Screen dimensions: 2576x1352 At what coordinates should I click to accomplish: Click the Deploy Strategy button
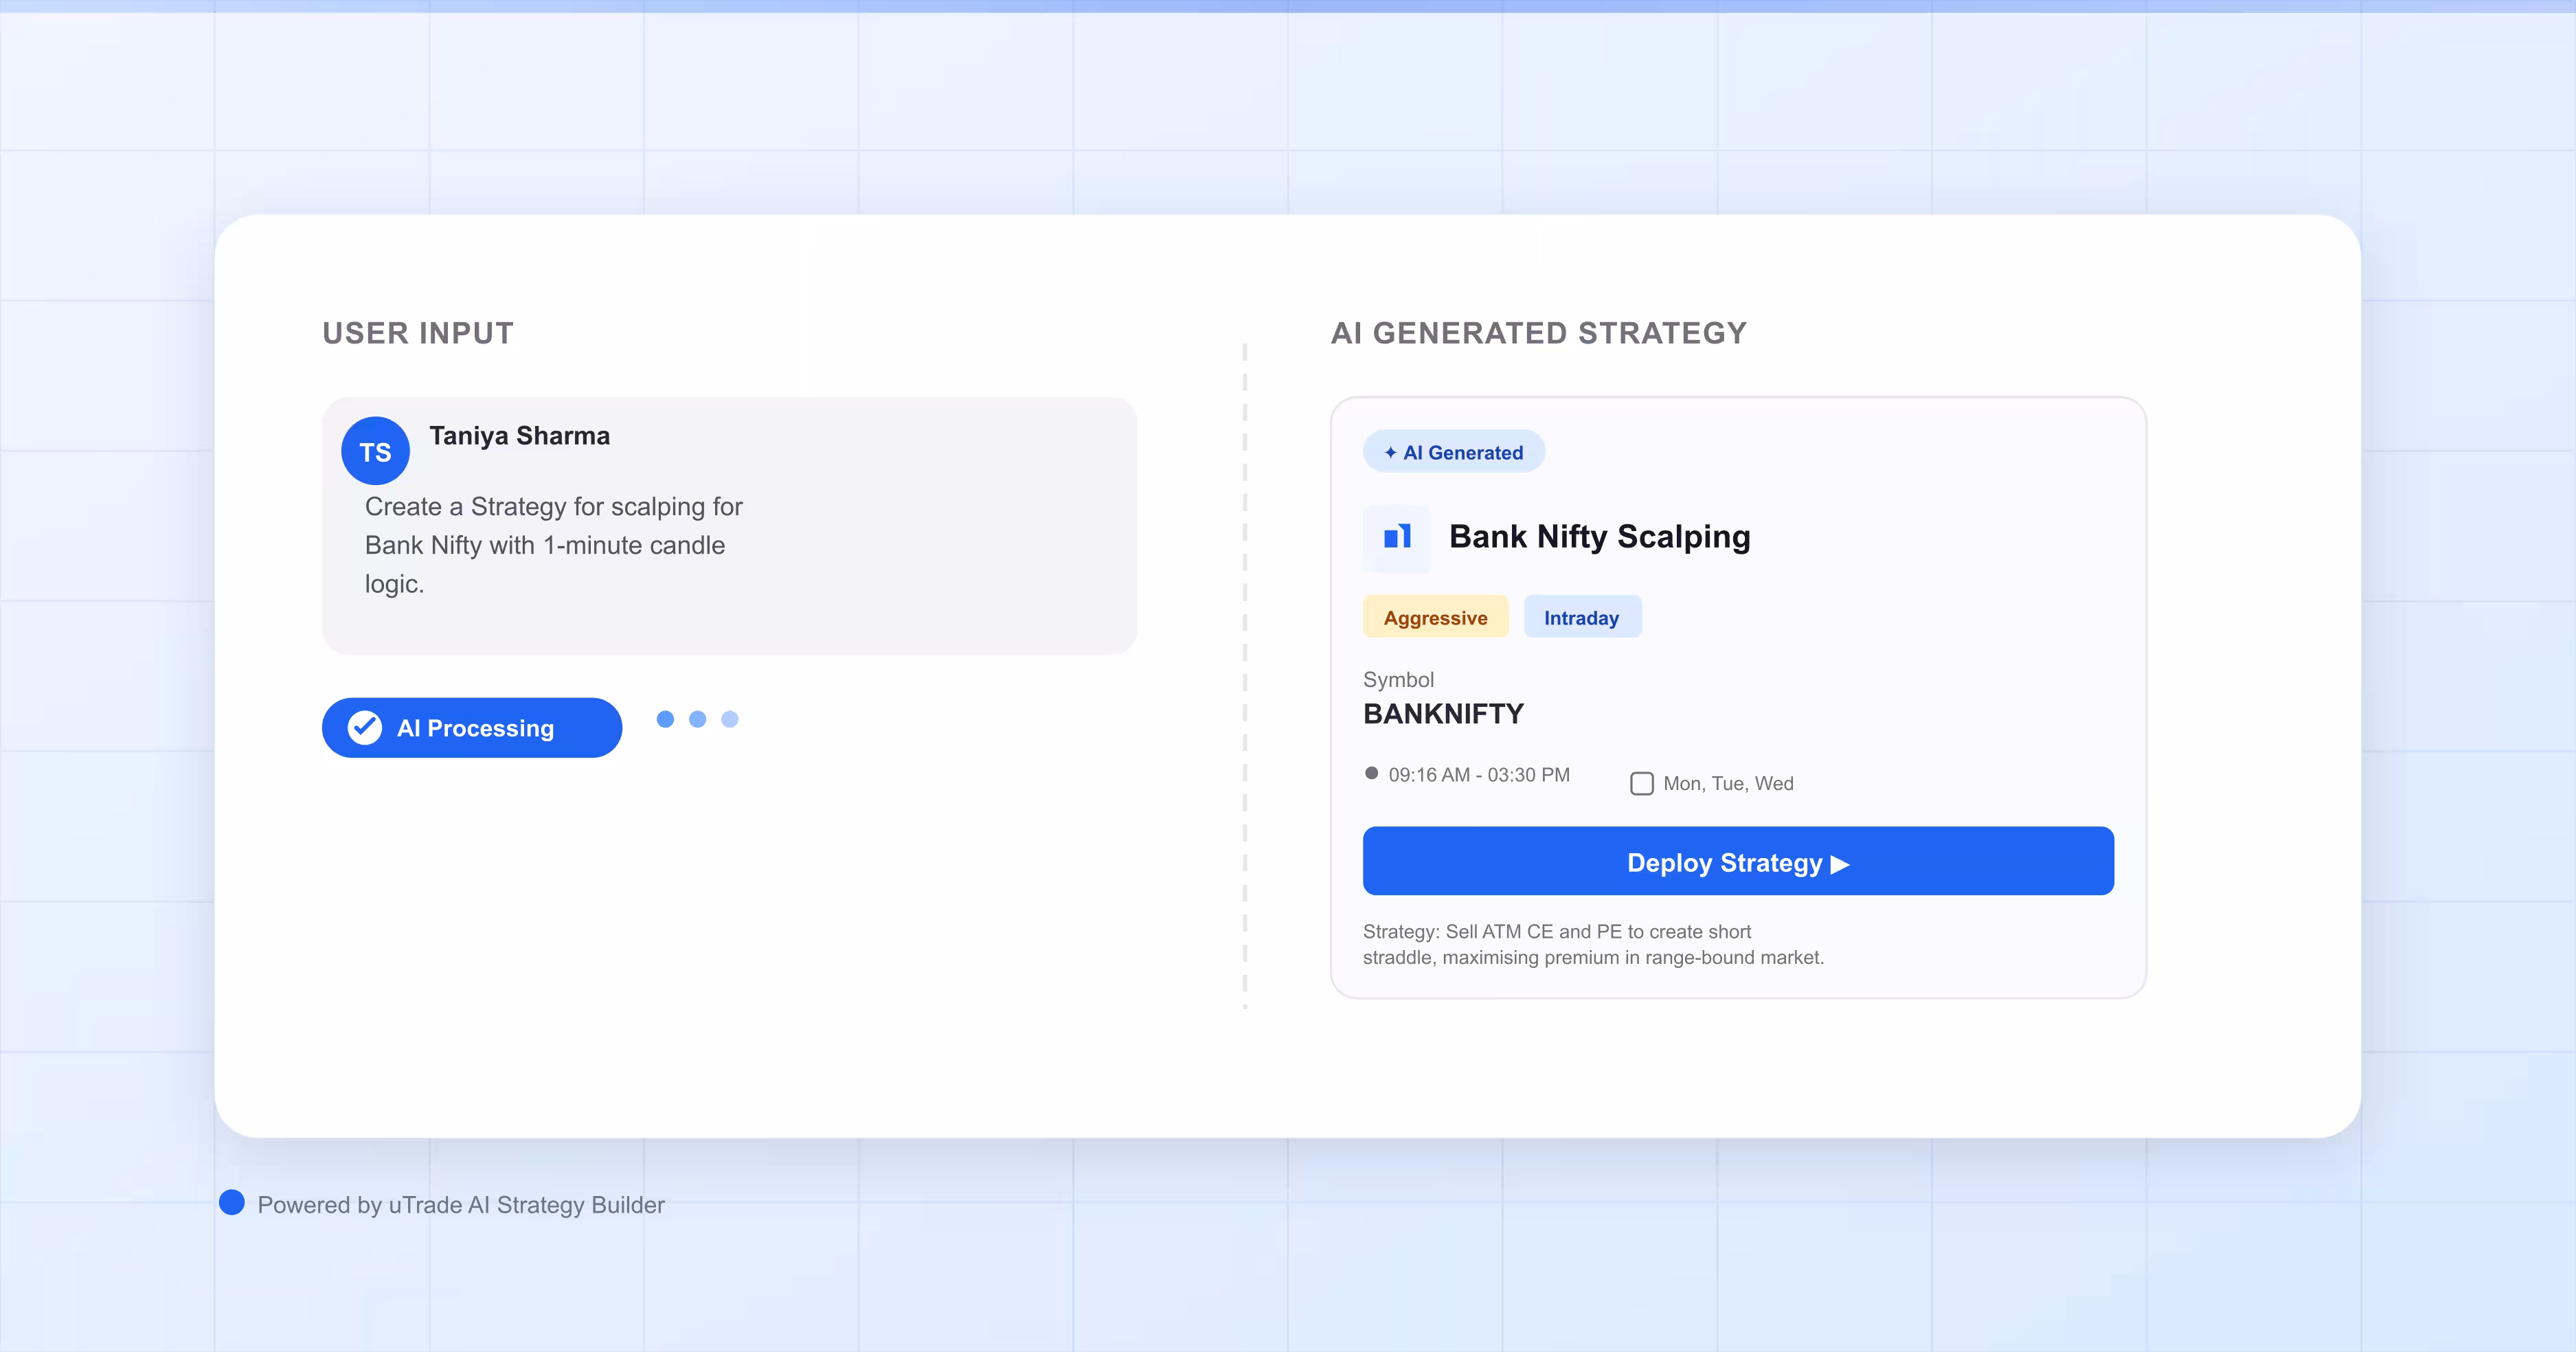pyautogui.click(x=1738, y=861)
